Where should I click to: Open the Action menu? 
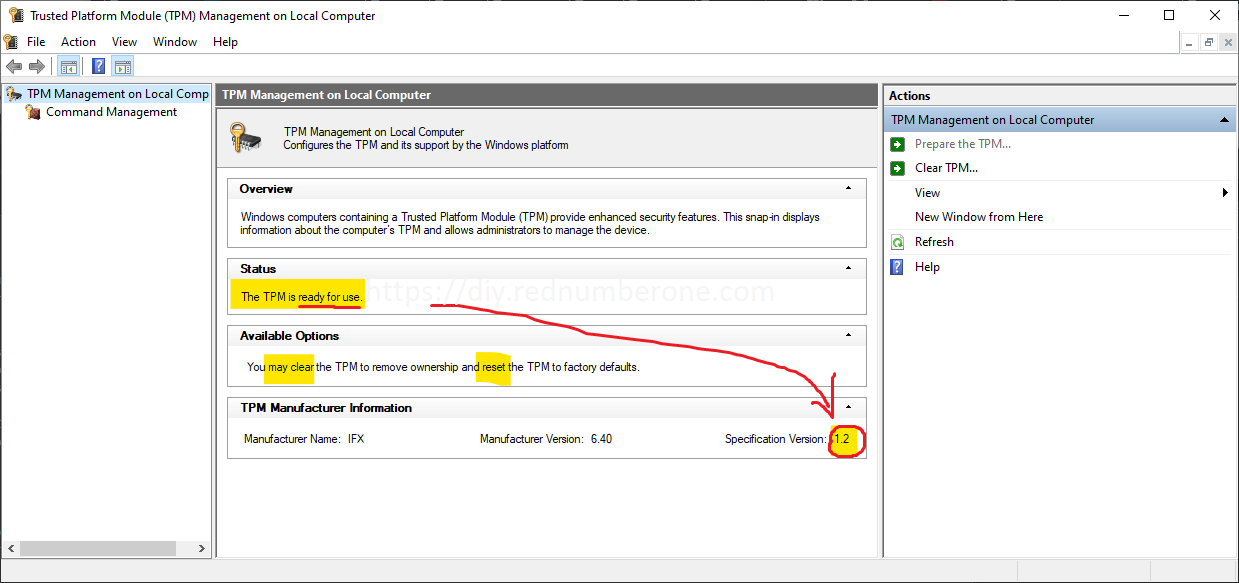pyautogui.click(x=78, y=42)
